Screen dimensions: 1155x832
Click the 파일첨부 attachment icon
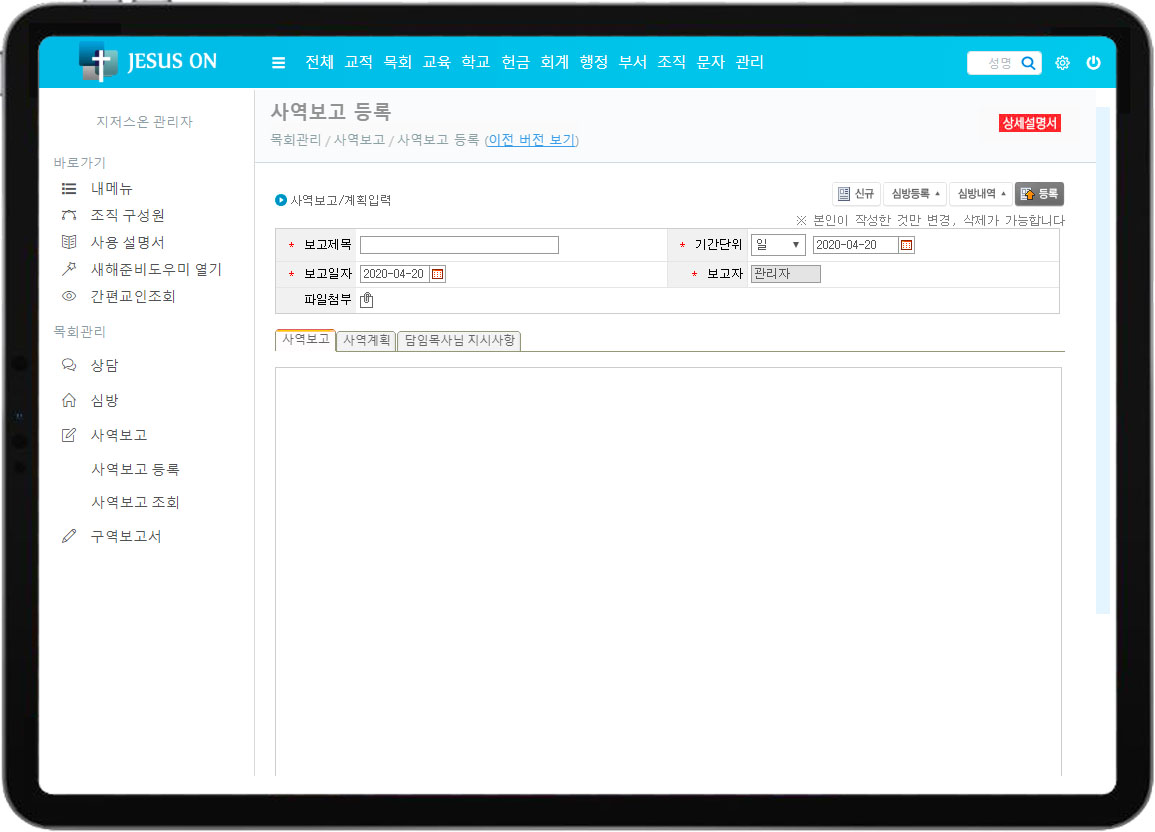pyautogui.click(x=366, y=299)
